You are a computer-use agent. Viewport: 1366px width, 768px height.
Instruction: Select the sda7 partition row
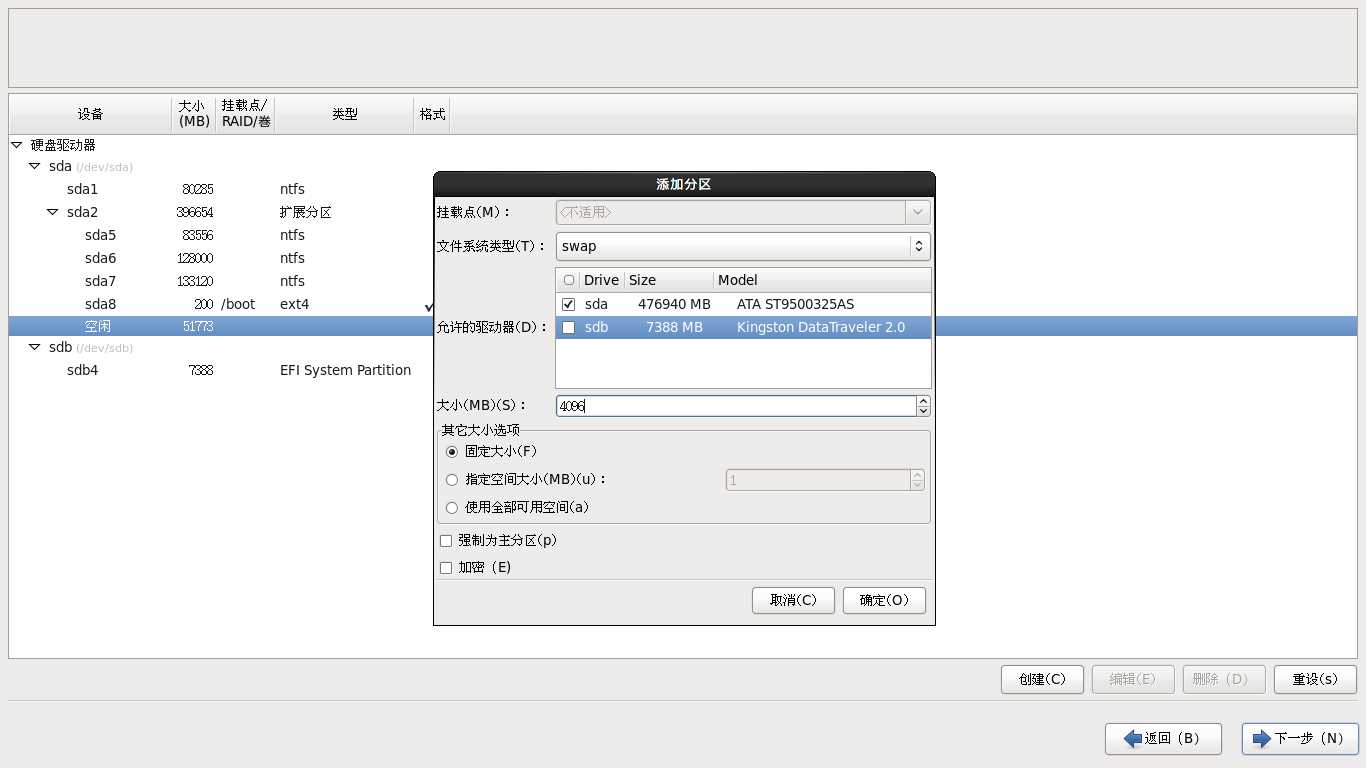pyautogui.click(x=683, y=281)
